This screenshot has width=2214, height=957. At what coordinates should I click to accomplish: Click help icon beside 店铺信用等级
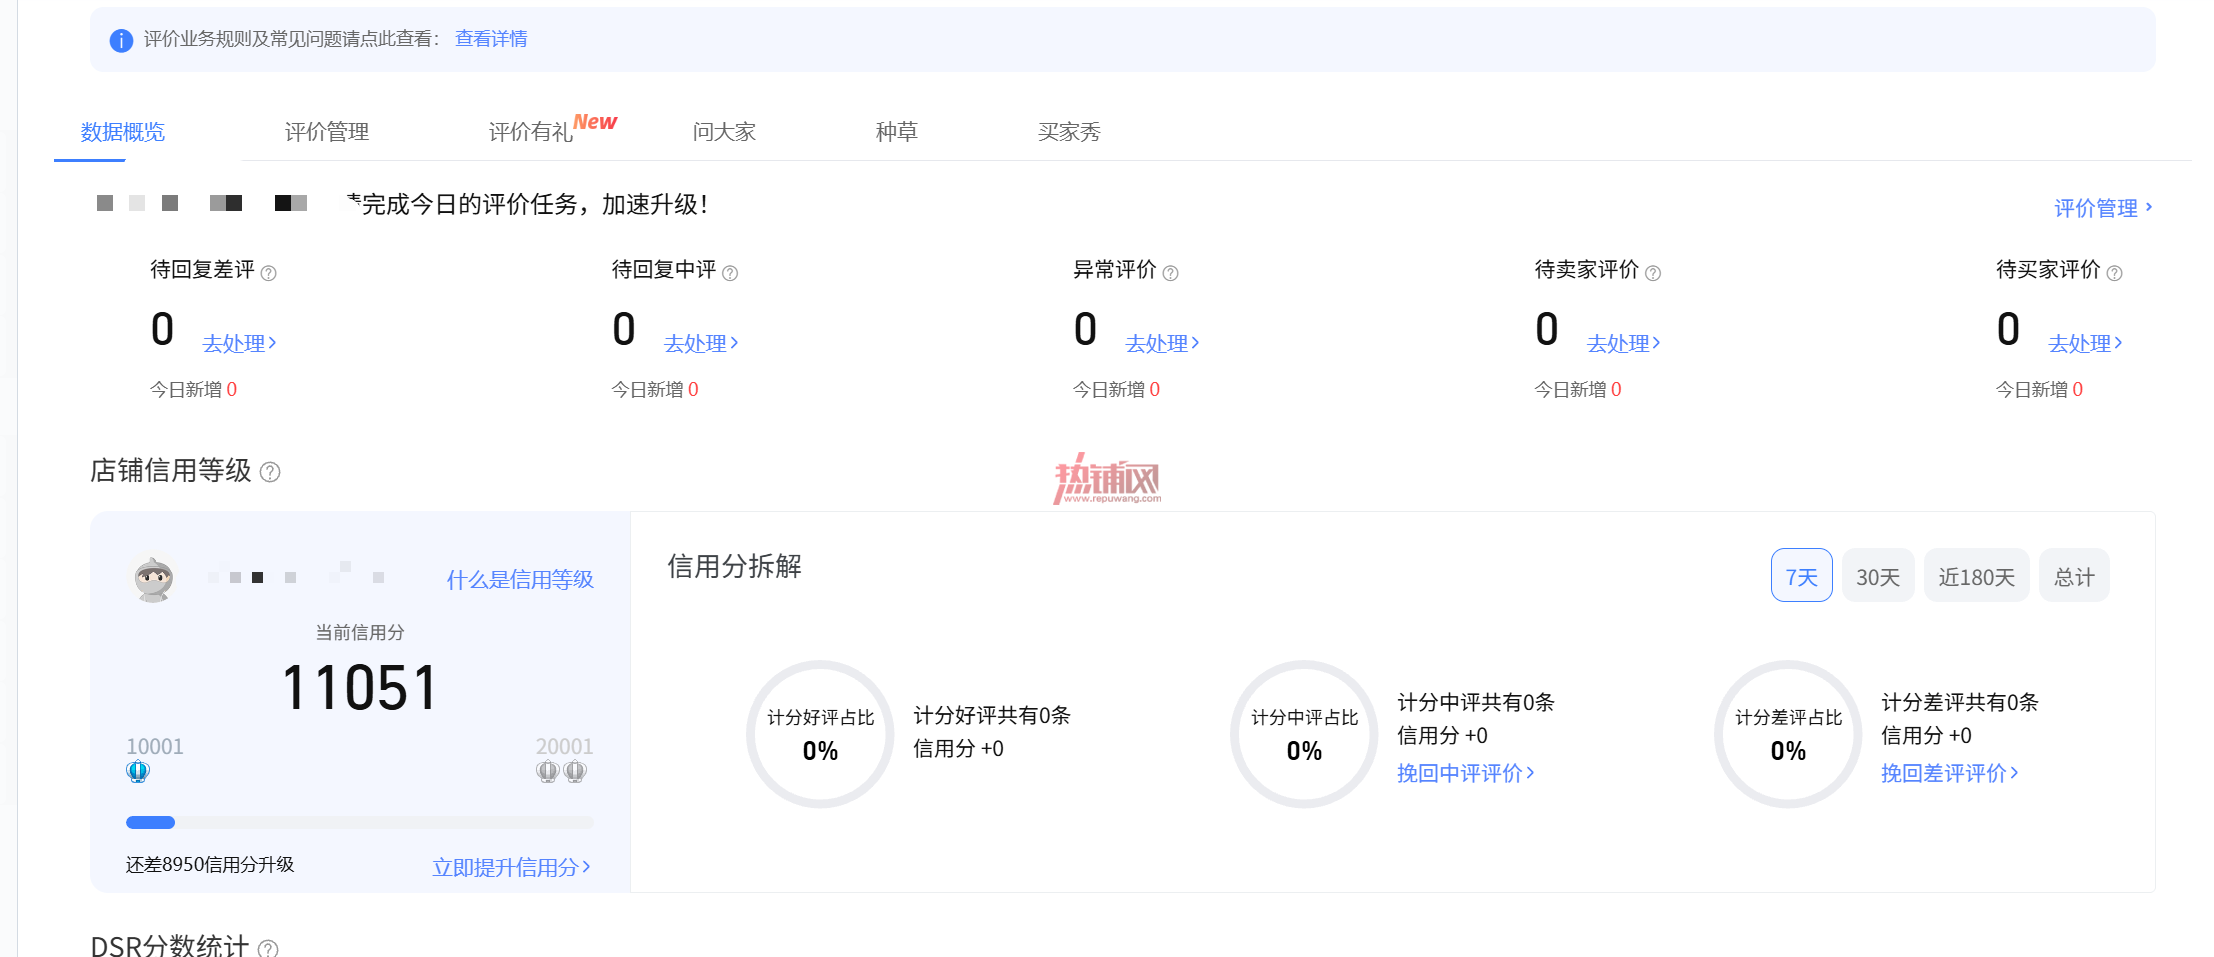click(270, 472)
